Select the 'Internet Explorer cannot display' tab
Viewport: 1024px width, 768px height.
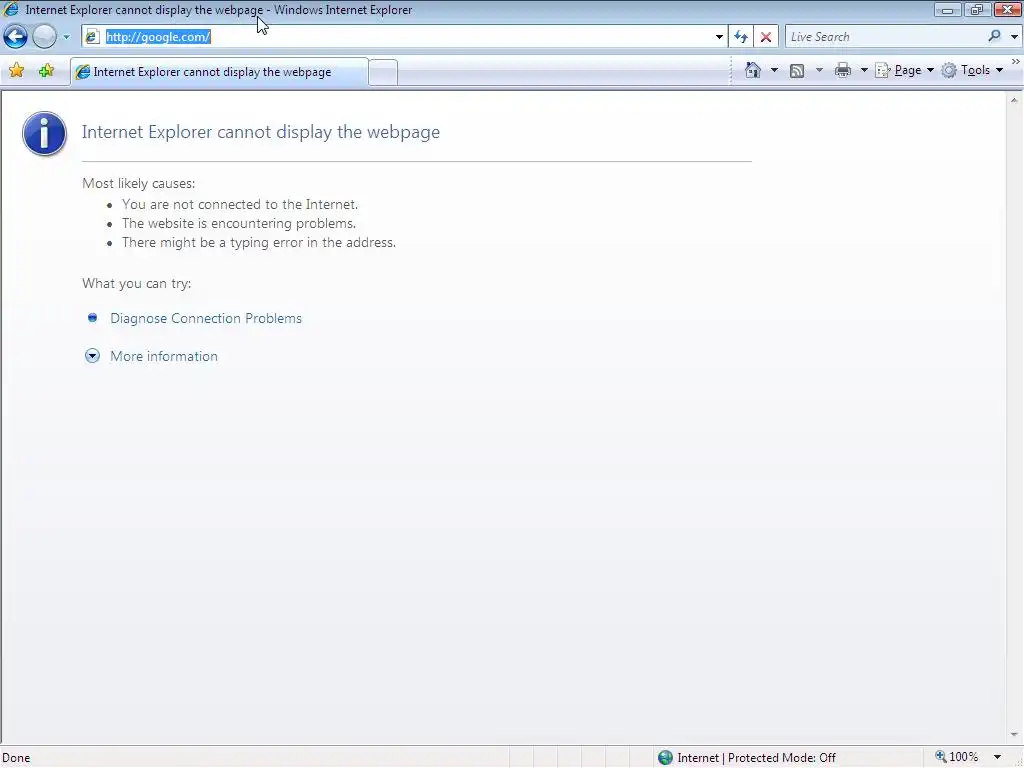(219, 72)
